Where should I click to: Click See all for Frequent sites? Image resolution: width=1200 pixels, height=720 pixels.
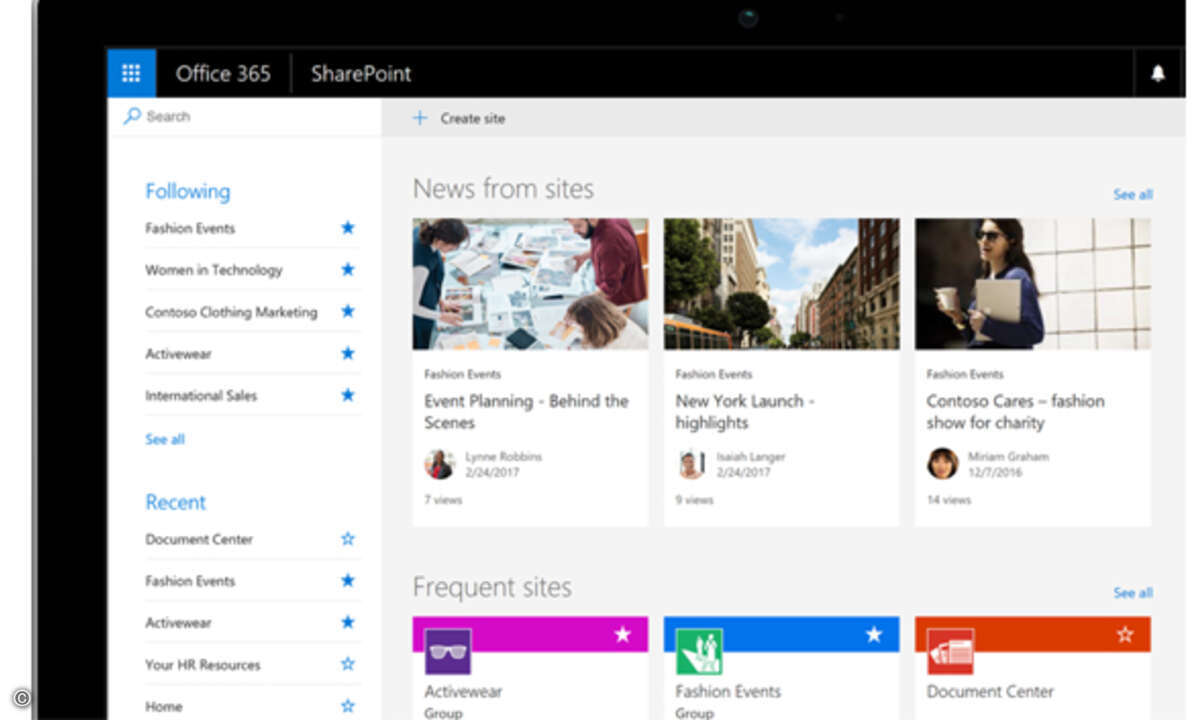[1133, 593]
